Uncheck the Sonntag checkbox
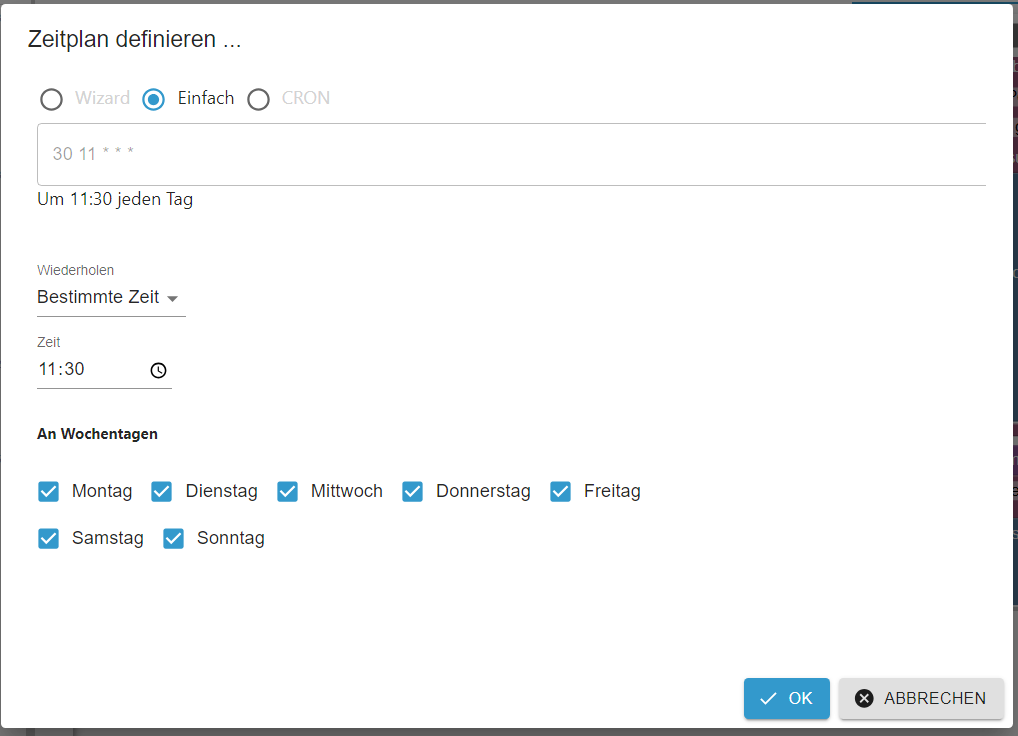This screenshot has width=1018, height=736. point(174,539)
